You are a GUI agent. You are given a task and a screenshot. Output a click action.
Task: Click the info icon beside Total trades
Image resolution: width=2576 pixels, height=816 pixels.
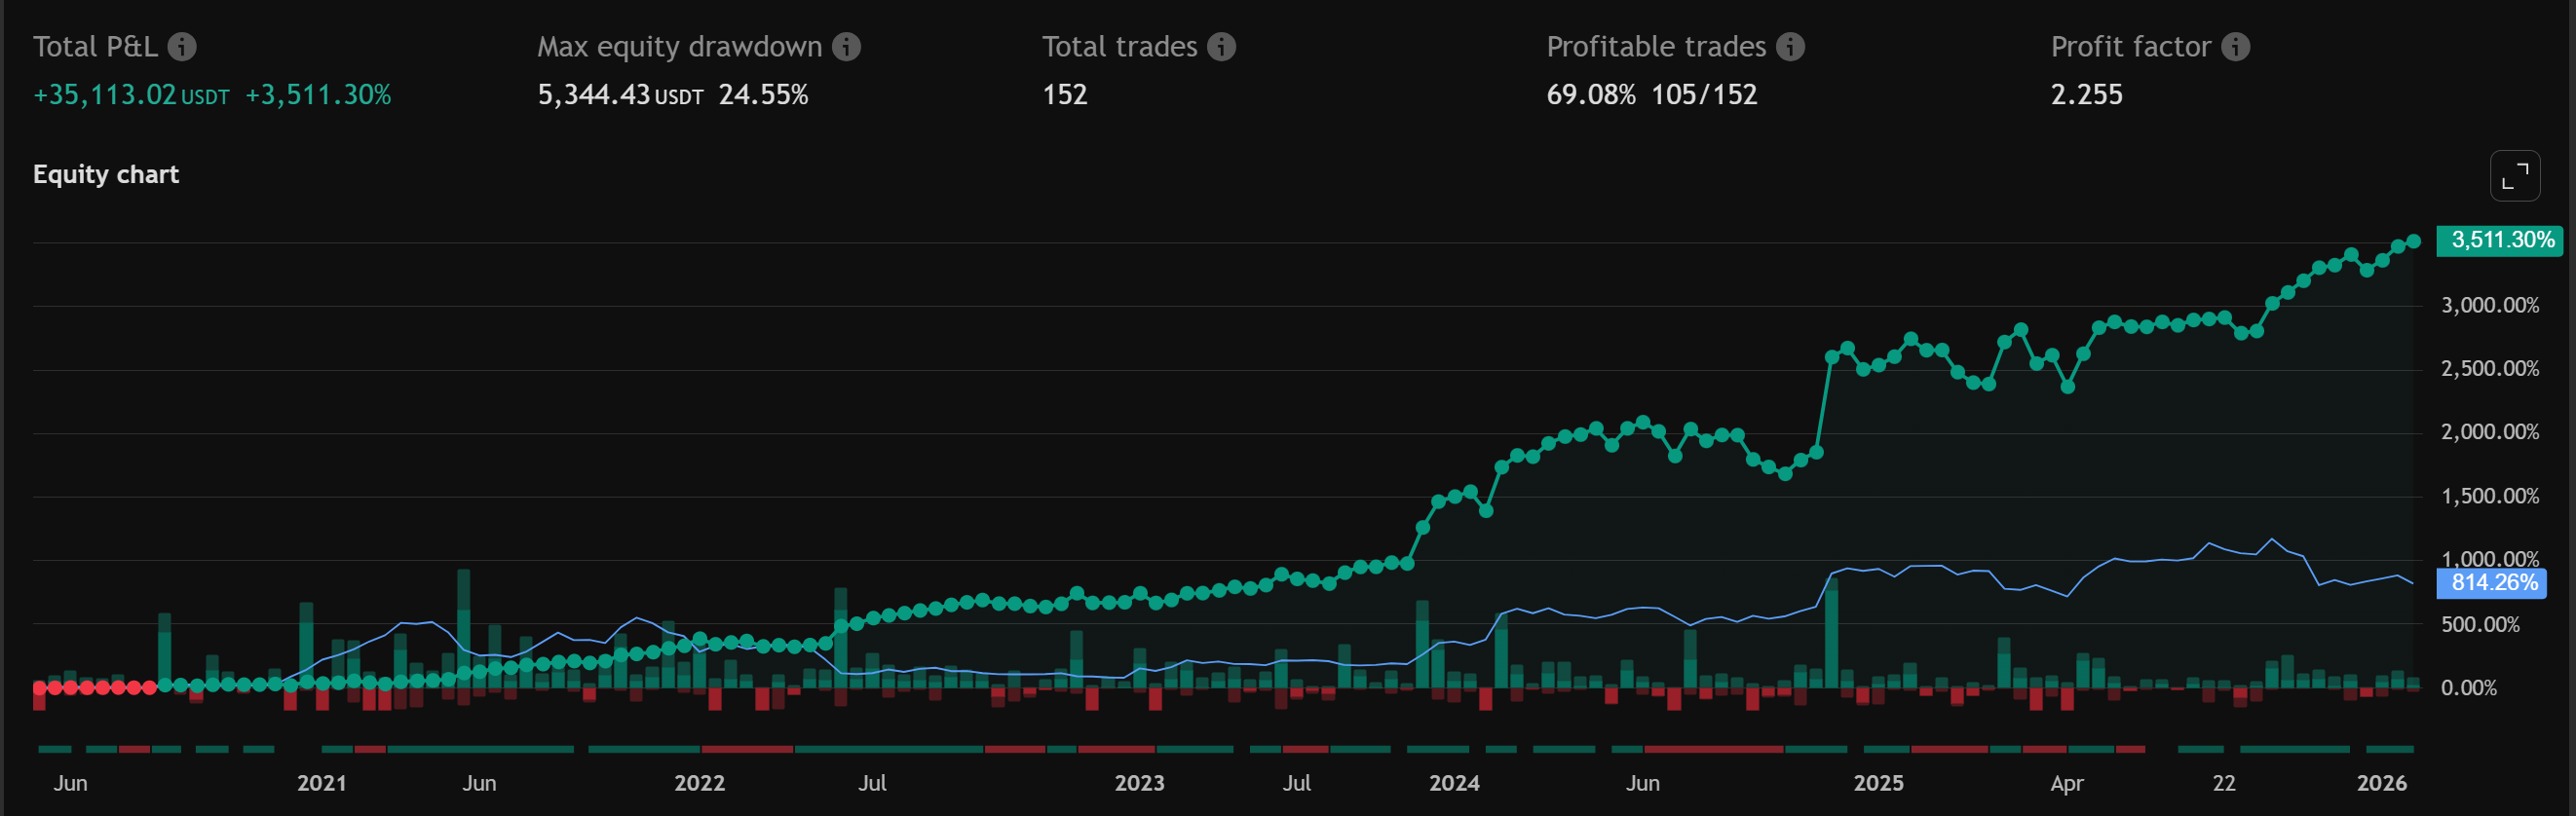(x=1221, y=47)
